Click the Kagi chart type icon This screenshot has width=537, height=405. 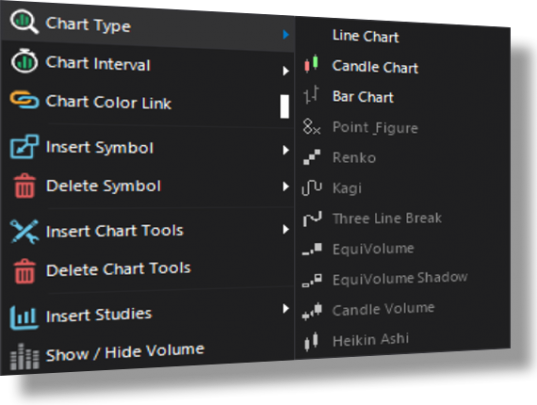coord(312,188)
